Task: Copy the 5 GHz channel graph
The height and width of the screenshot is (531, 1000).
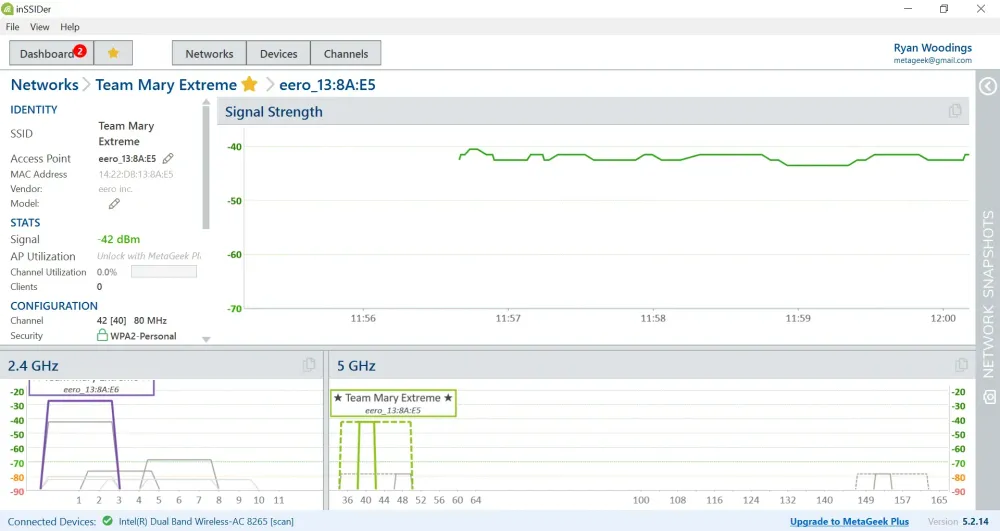Action: pyautogui.click(x=961, y=365)
